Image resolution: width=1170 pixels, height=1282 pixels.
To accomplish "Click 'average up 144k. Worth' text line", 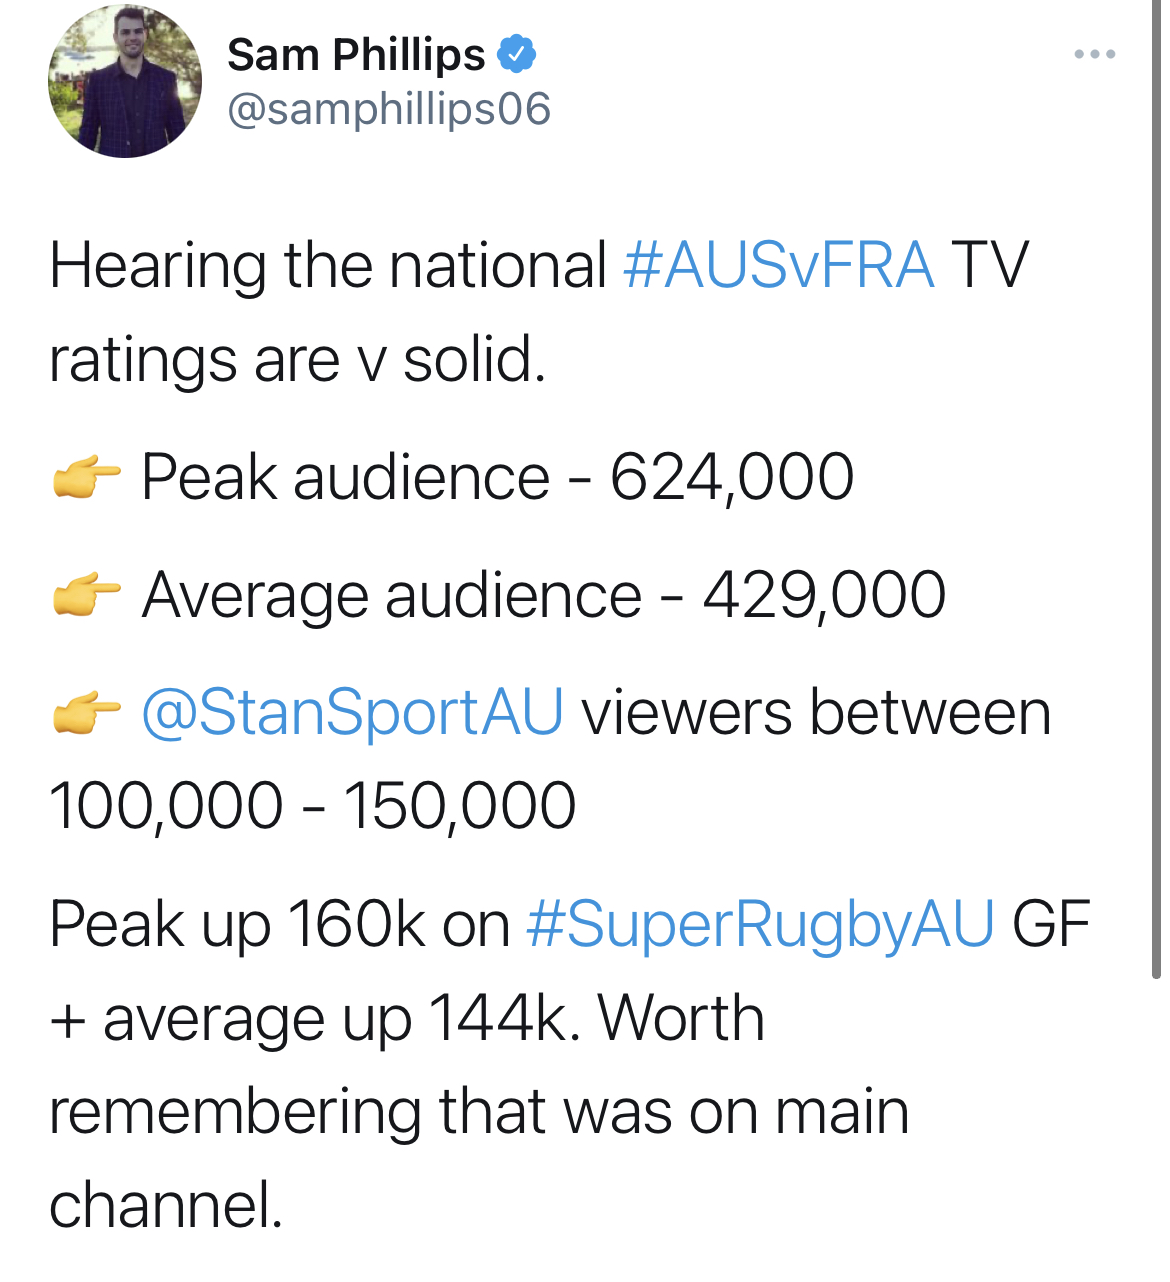I will coord(406,1019).
